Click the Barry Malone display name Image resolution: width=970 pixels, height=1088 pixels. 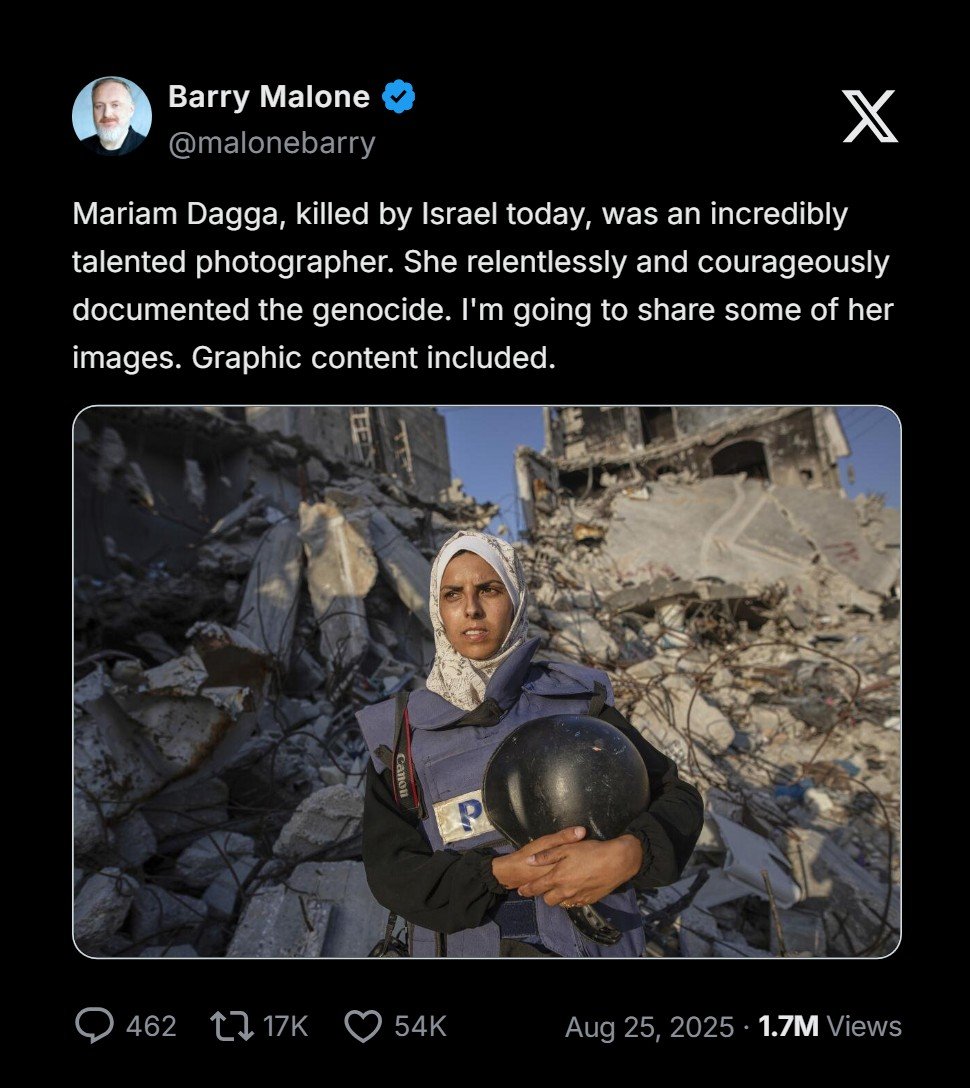click(x=269, y=96)
